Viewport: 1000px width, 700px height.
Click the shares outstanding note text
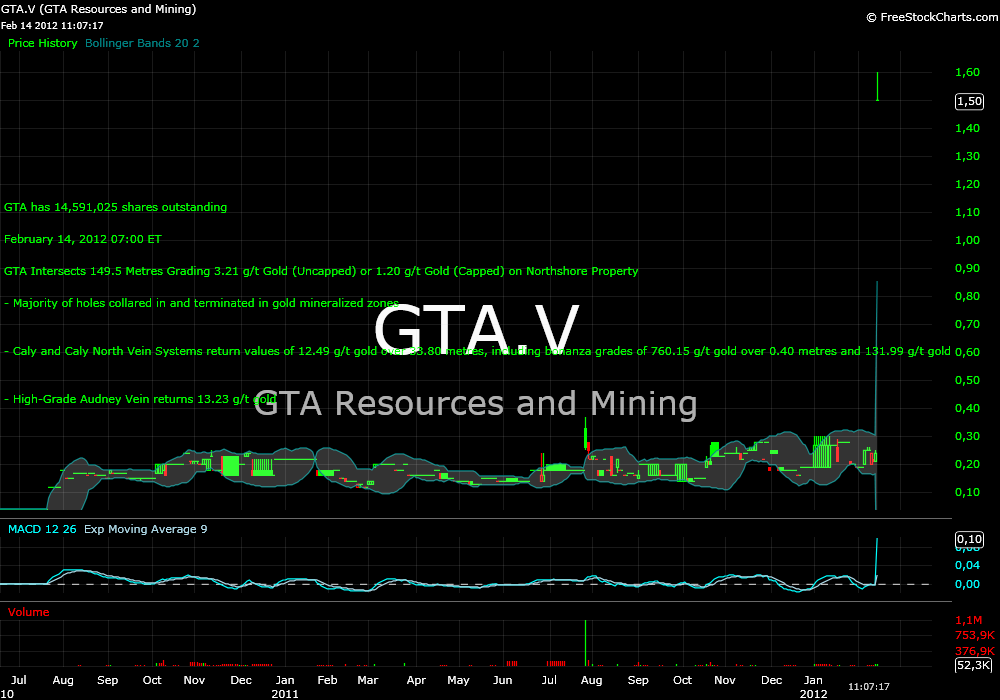coord(115,207)
